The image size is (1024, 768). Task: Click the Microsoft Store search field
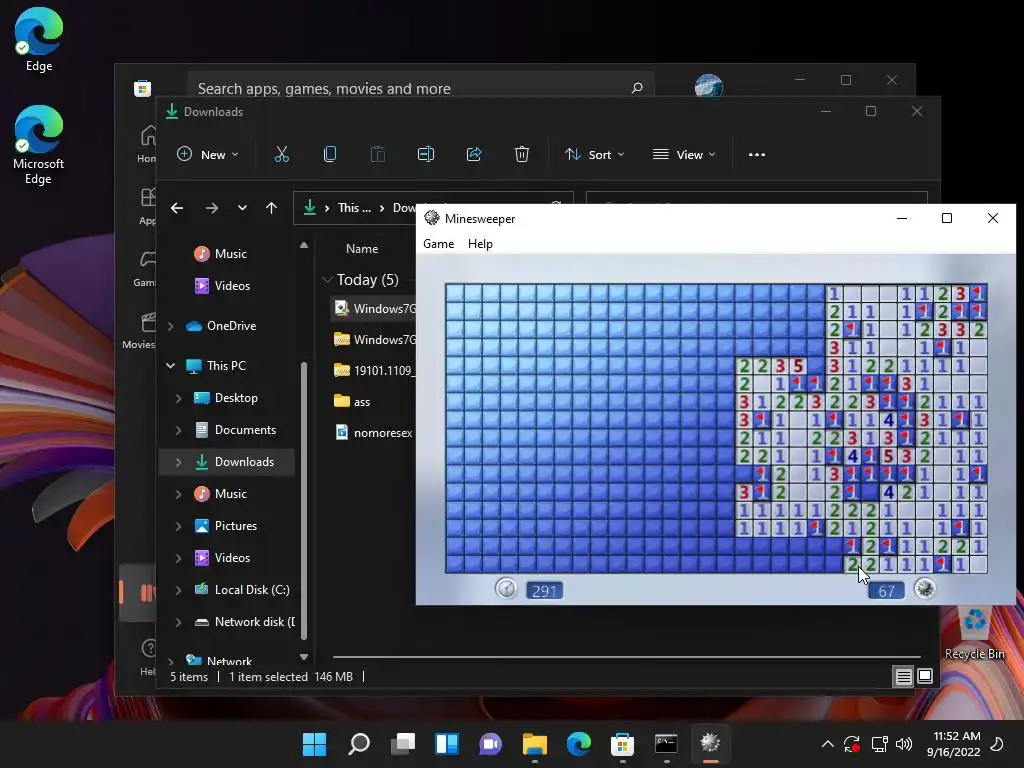pos(421,88)
